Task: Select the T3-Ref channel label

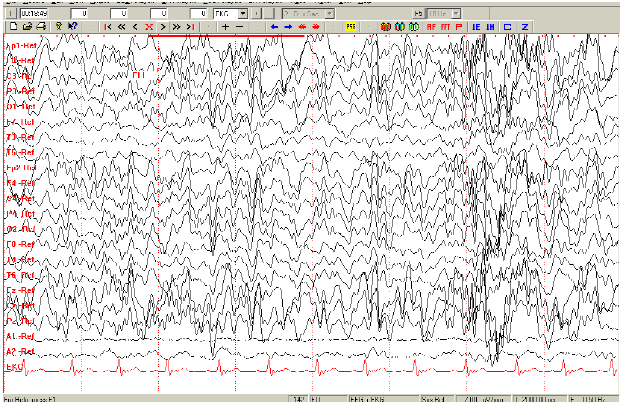Action: (20, 137)
